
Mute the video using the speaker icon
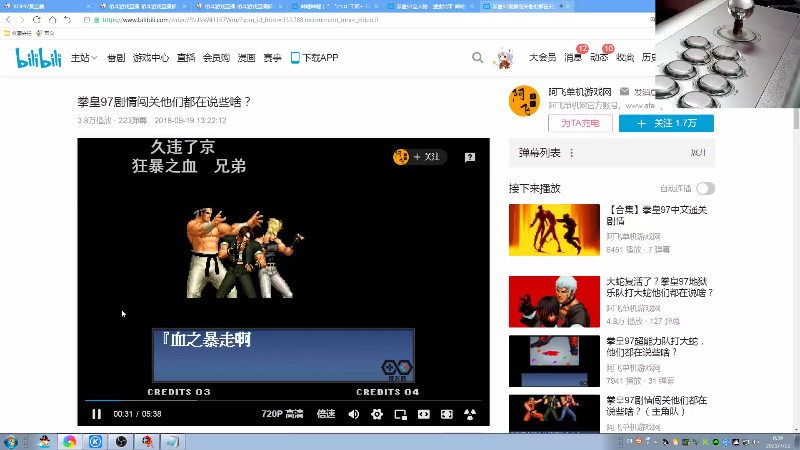pos(353,414)
